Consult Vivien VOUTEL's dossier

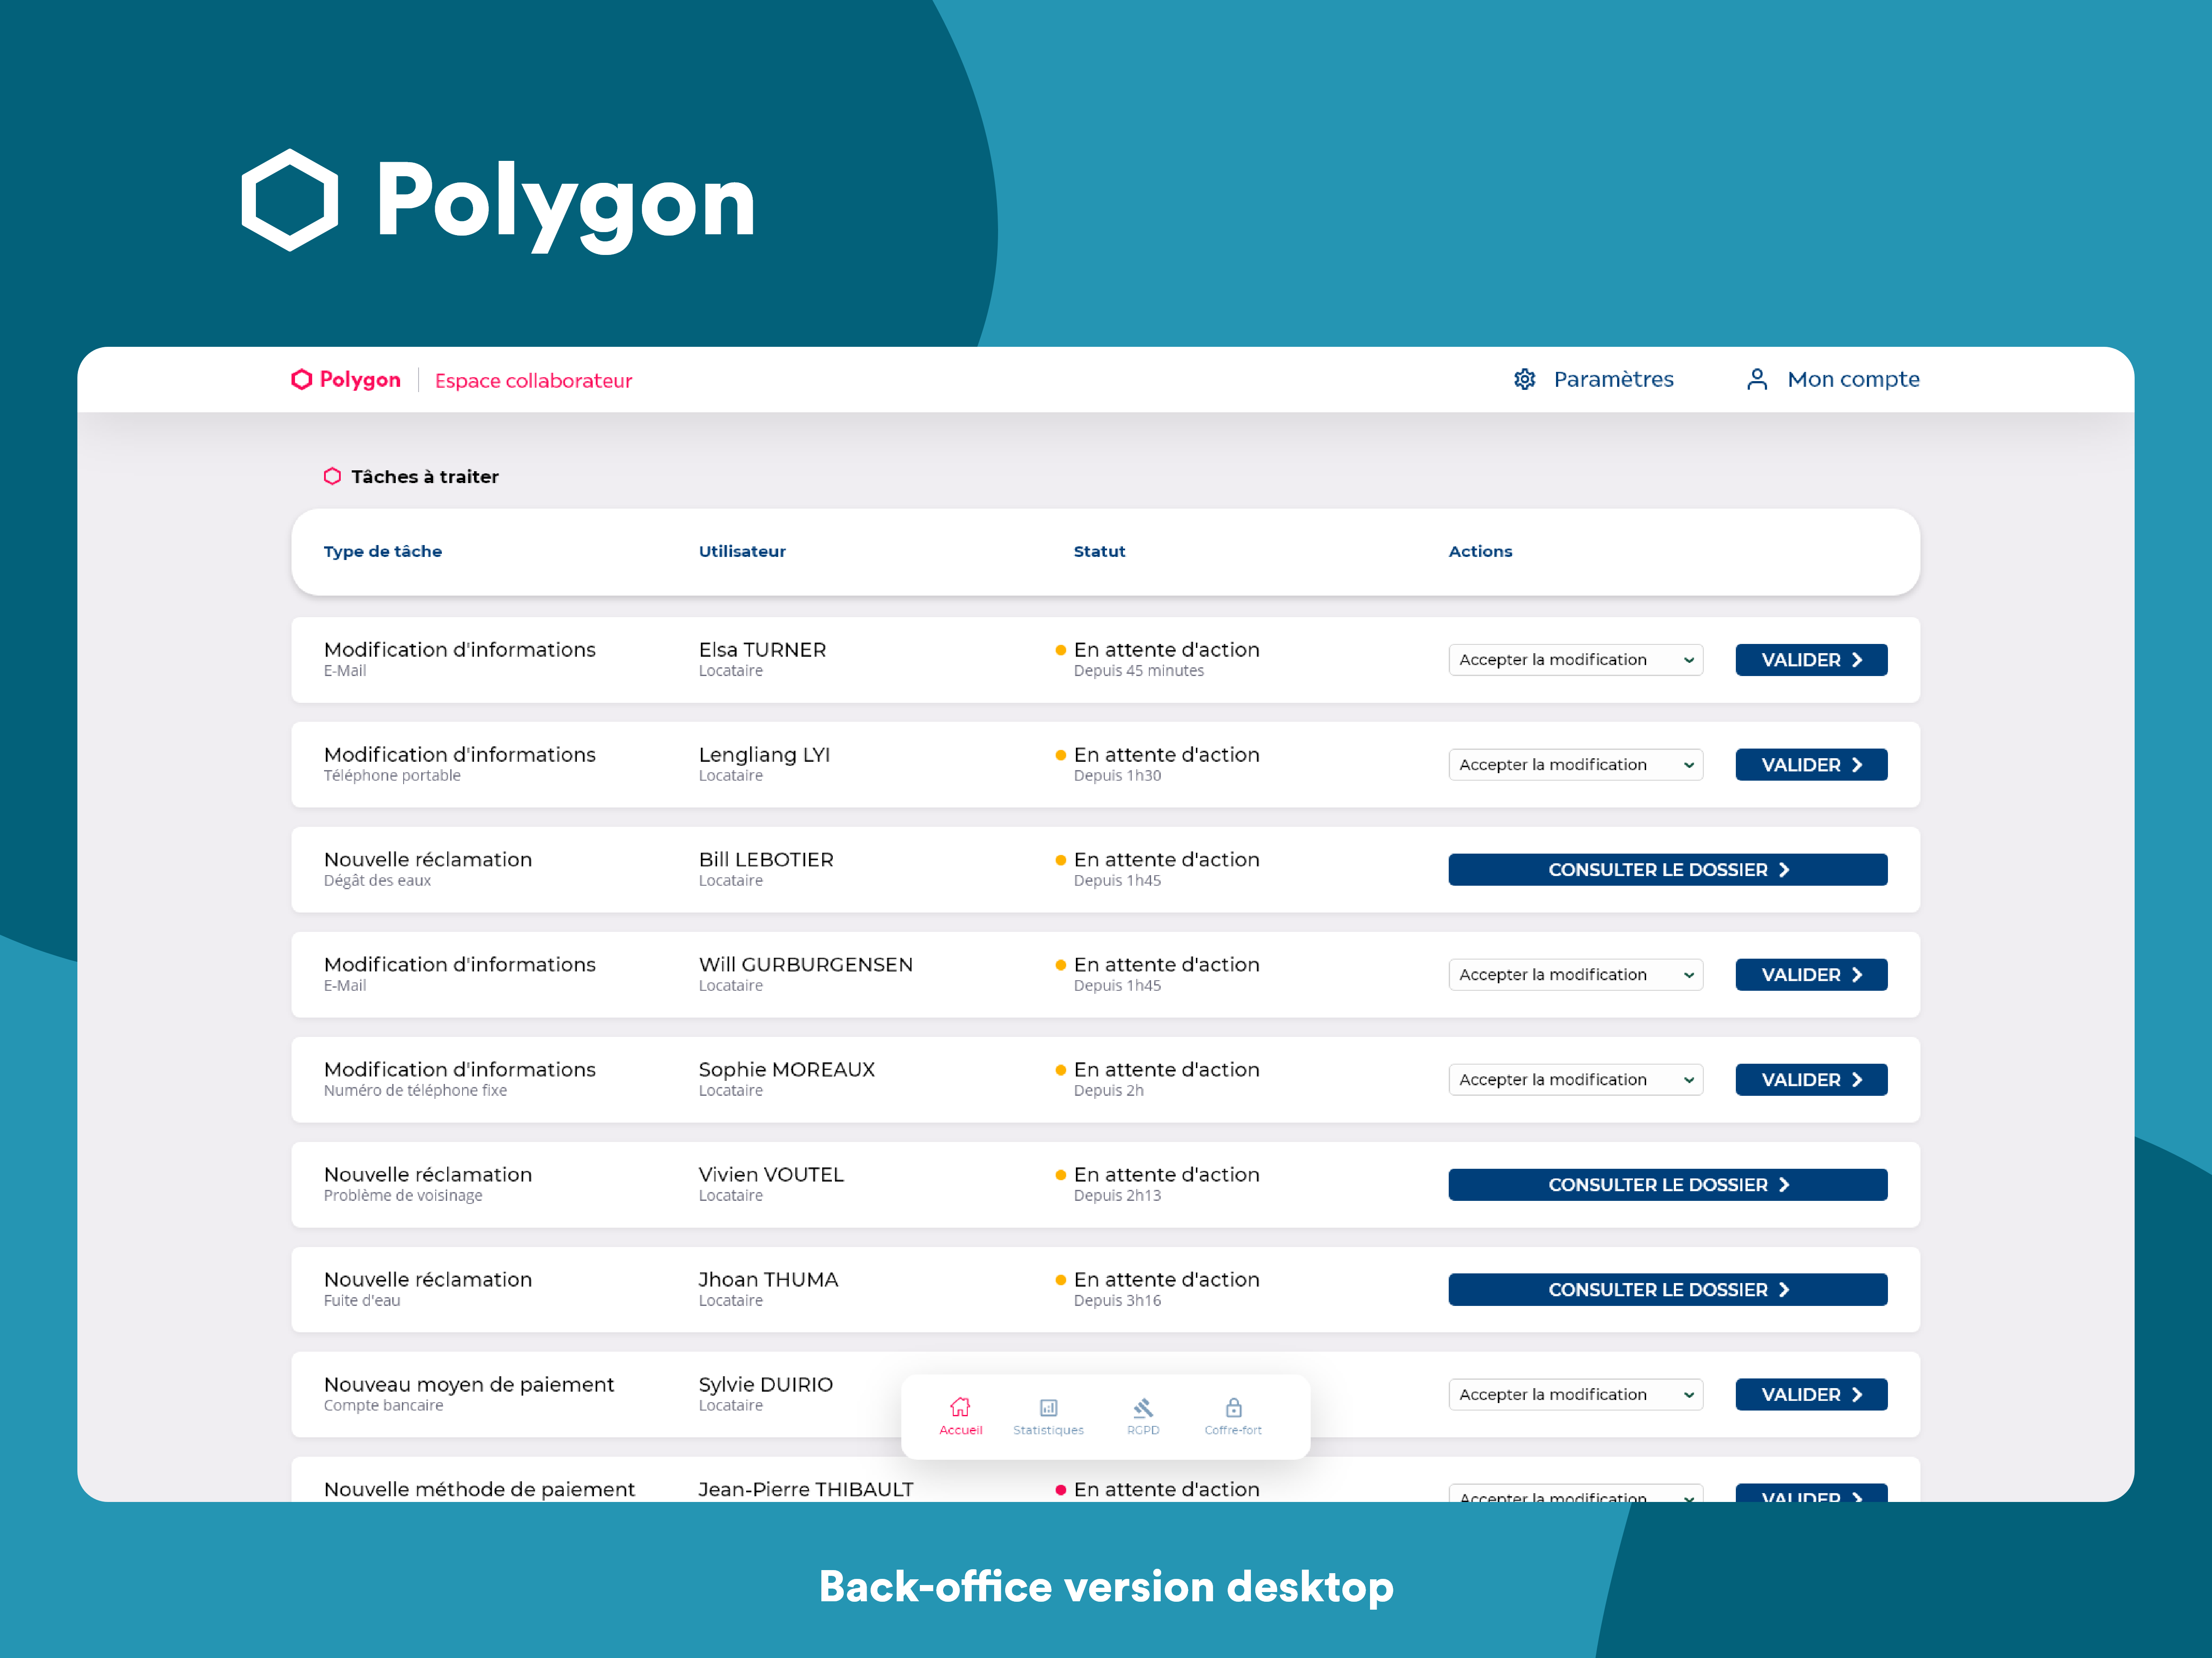[x=1668, y=1185]
